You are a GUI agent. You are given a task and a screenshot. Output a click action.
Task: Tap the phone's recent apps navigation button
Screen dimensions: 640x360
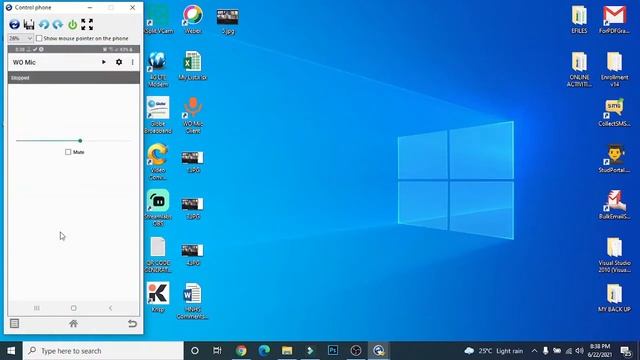click(37, 308)
